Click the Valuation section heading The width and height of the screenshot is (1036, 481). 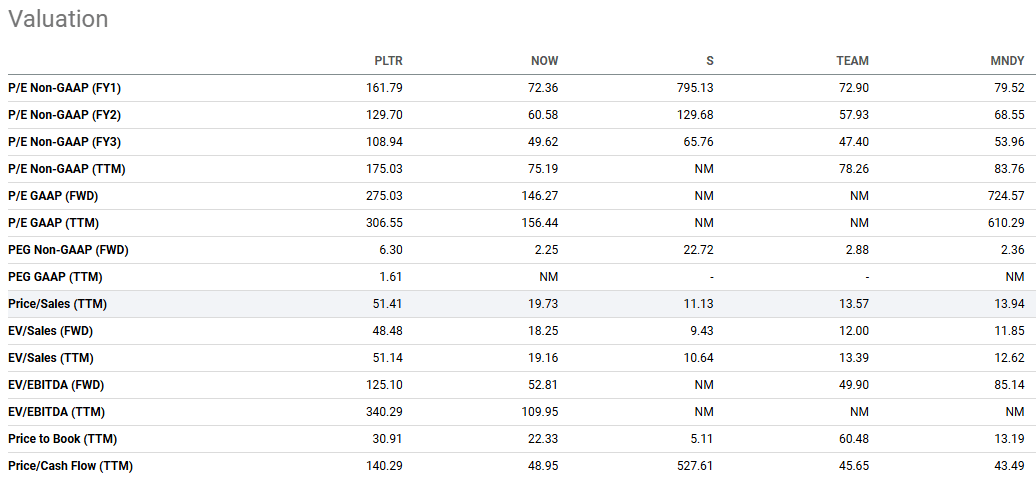pos(58,19)
